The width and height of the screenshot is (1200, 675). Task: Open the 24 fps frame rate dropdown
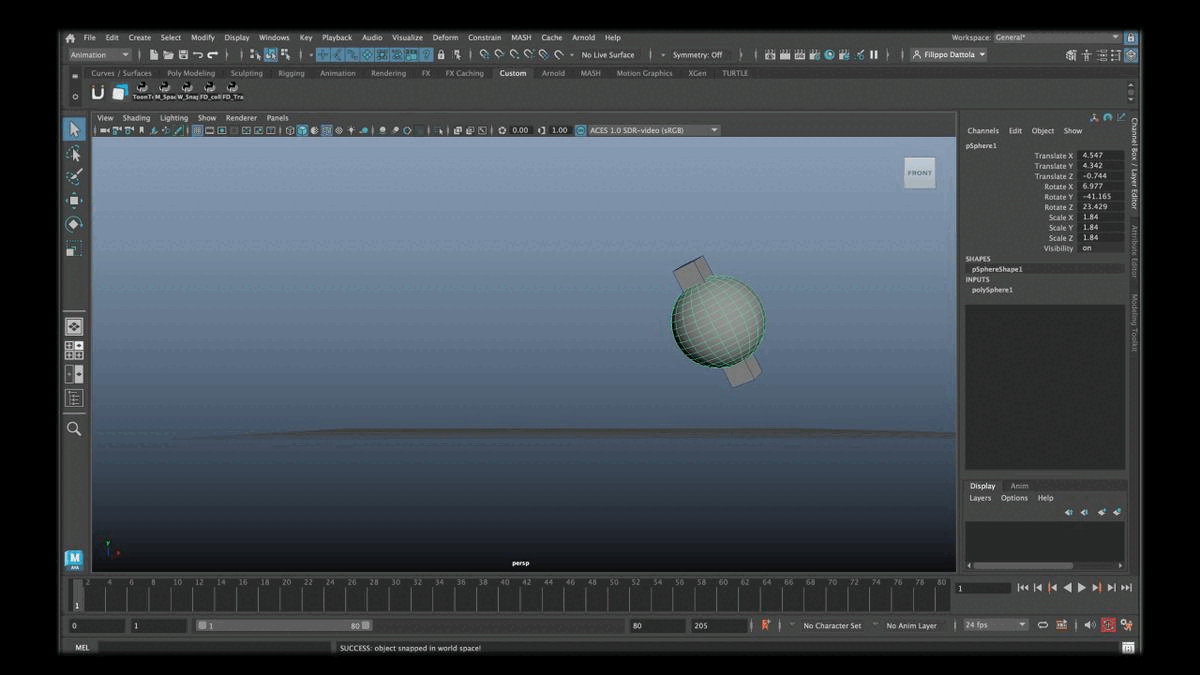click(x=995, y=625)
